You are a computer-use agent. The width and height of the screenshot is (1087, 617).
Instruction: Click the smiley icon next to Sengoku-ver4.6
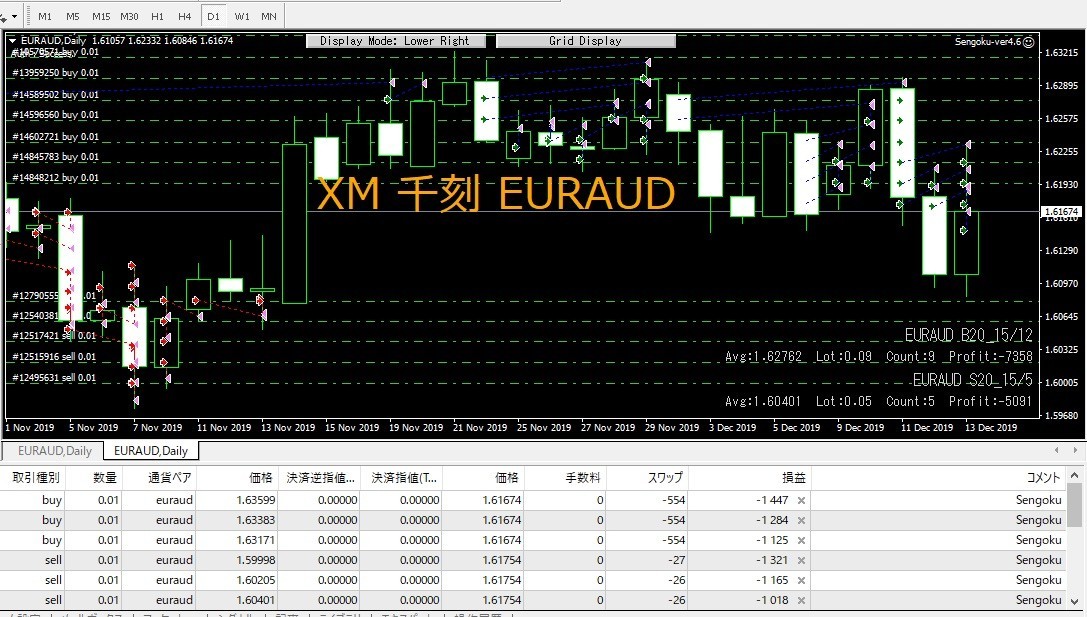coord(1029,42)
